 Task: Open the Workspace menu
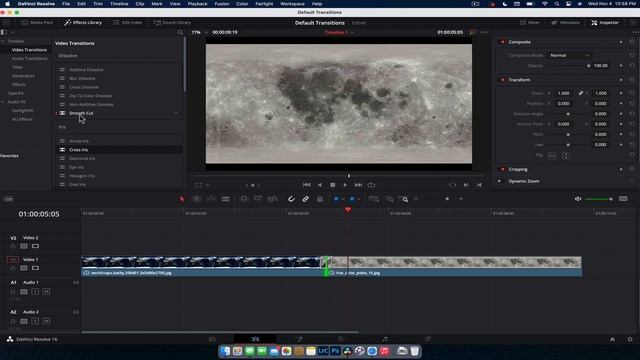(x=292, y=4)
